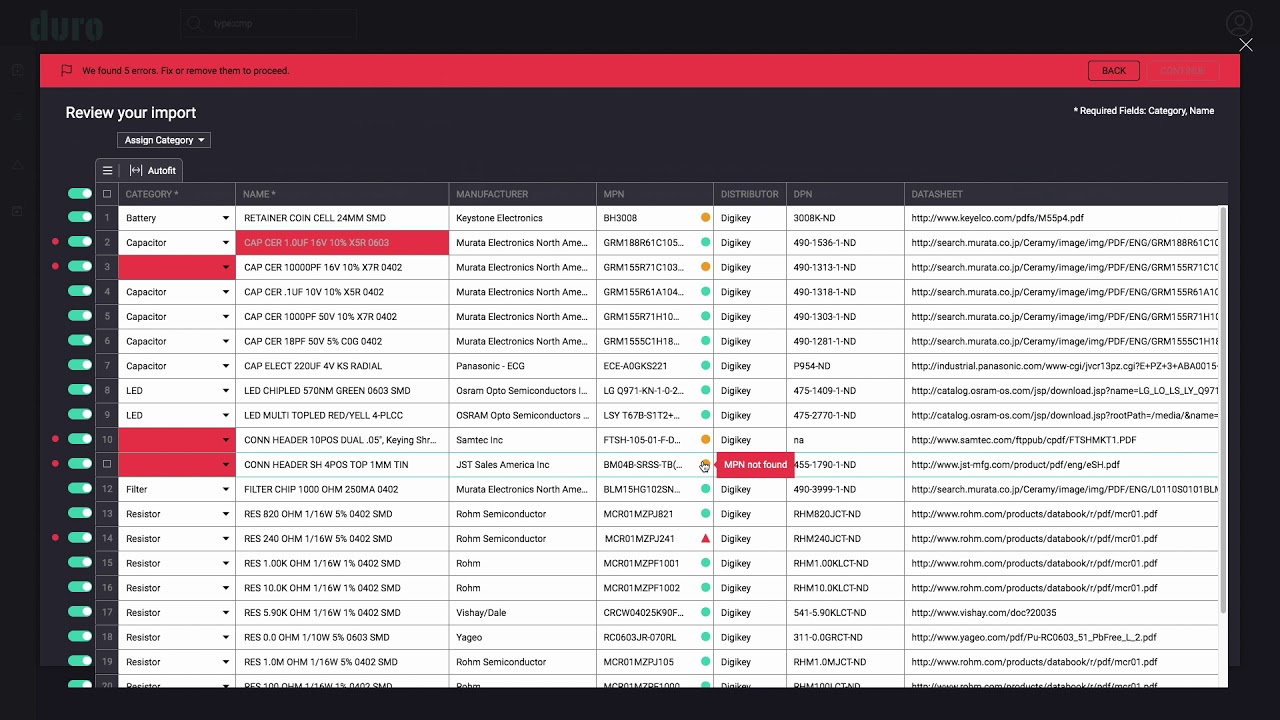Click the Autofit columns button
This screenshot has height=720, width=1280.
click(x=153, y=171)
